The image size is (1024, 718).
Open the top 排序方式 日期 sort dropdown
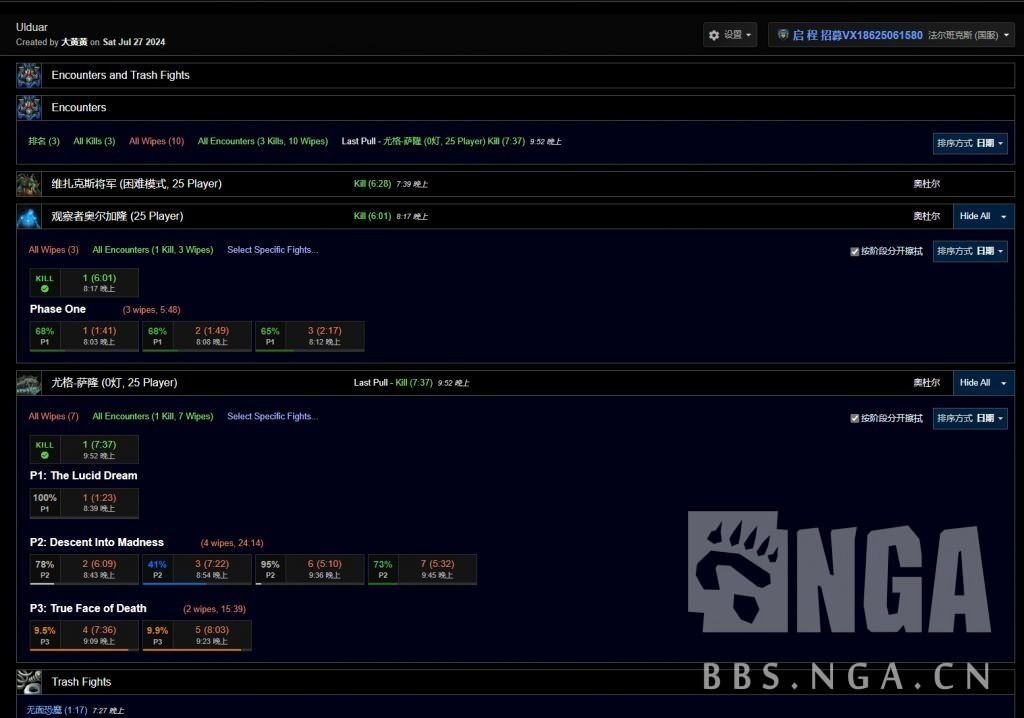971,143
